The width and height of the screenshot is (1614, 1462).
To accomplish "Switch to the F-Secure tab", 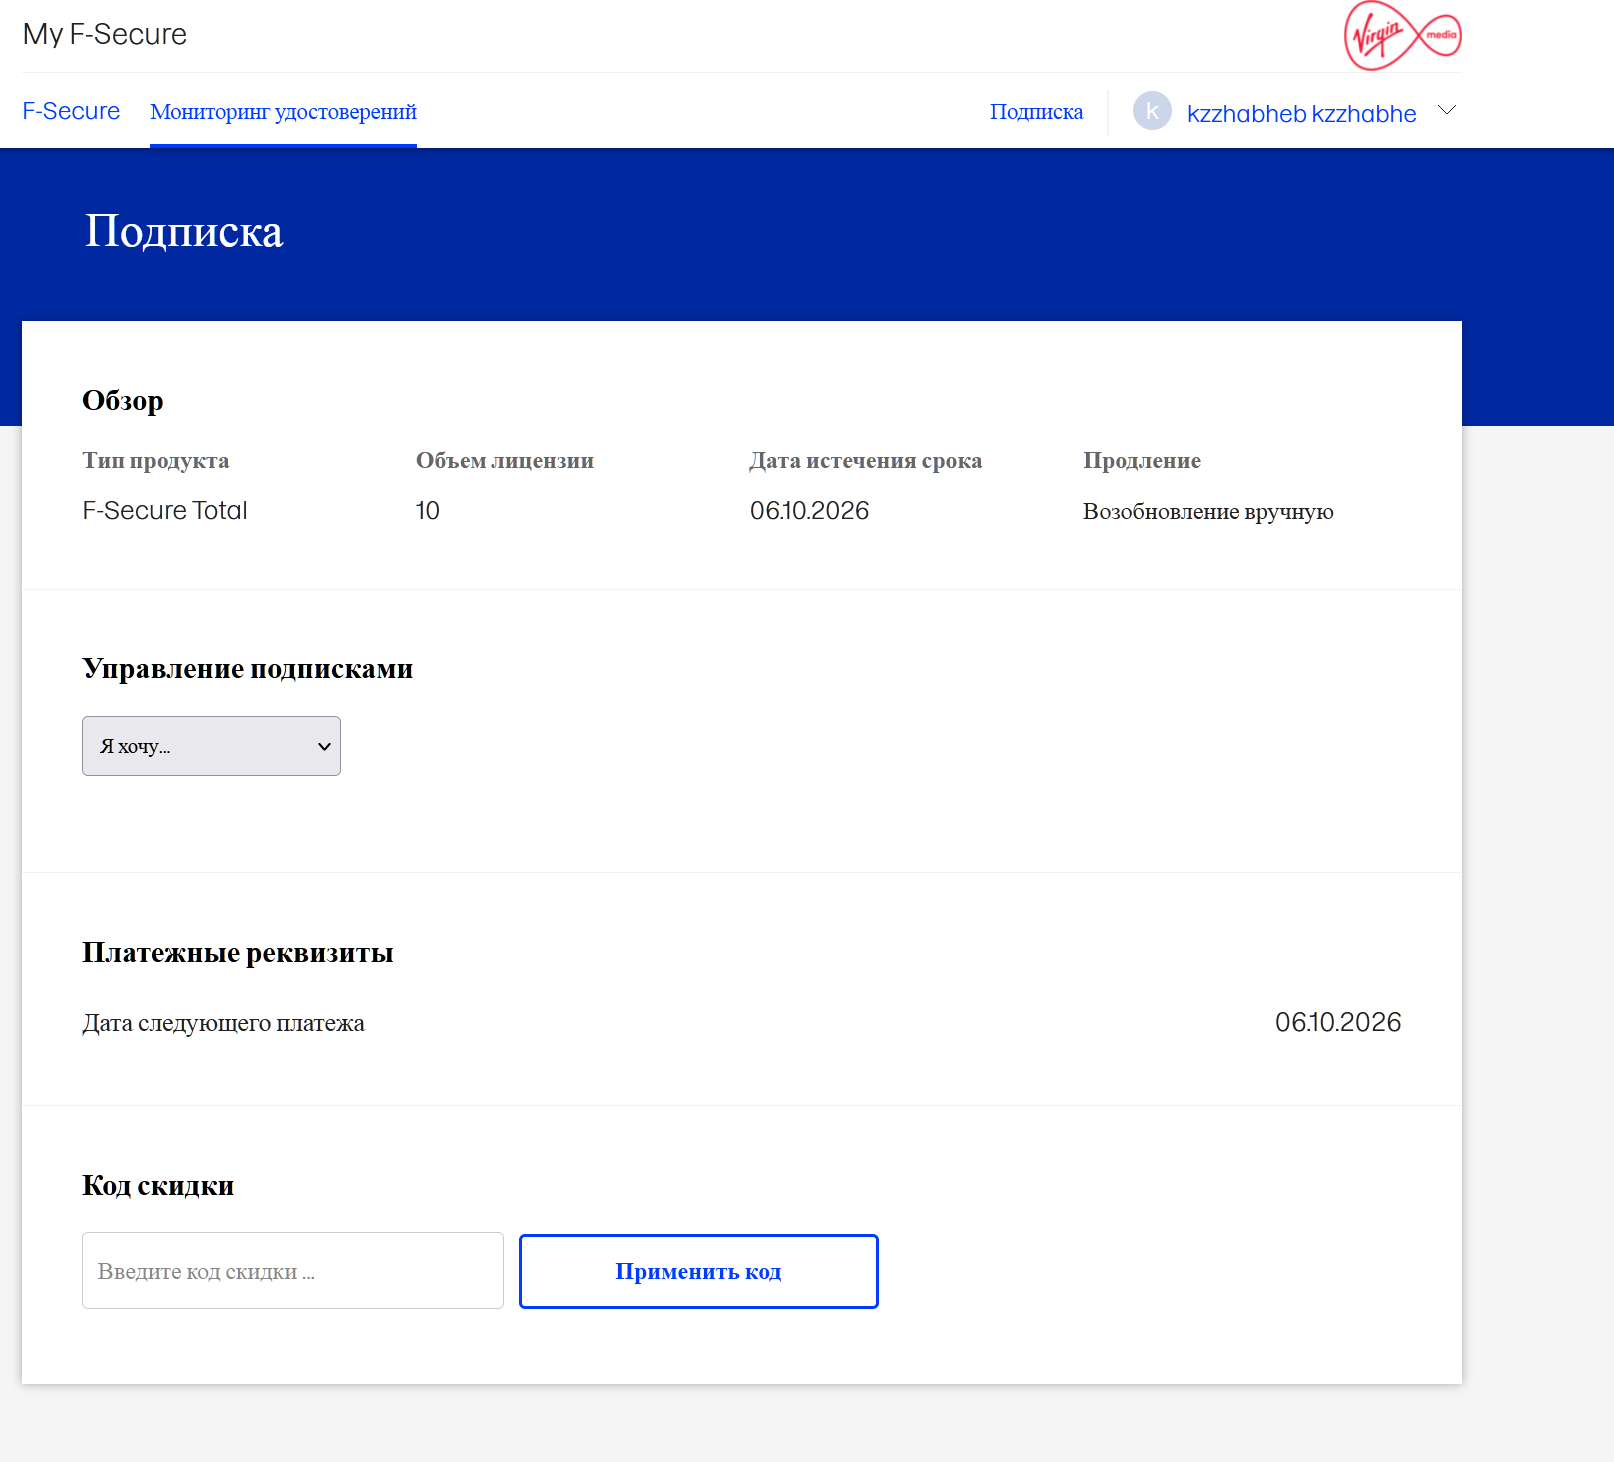I will tap(71, 111).
